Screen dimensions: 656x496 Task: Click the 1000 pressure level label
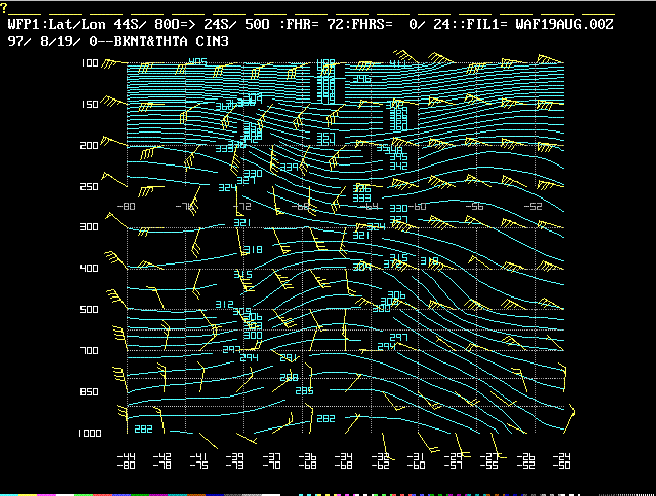coord(90,434)
